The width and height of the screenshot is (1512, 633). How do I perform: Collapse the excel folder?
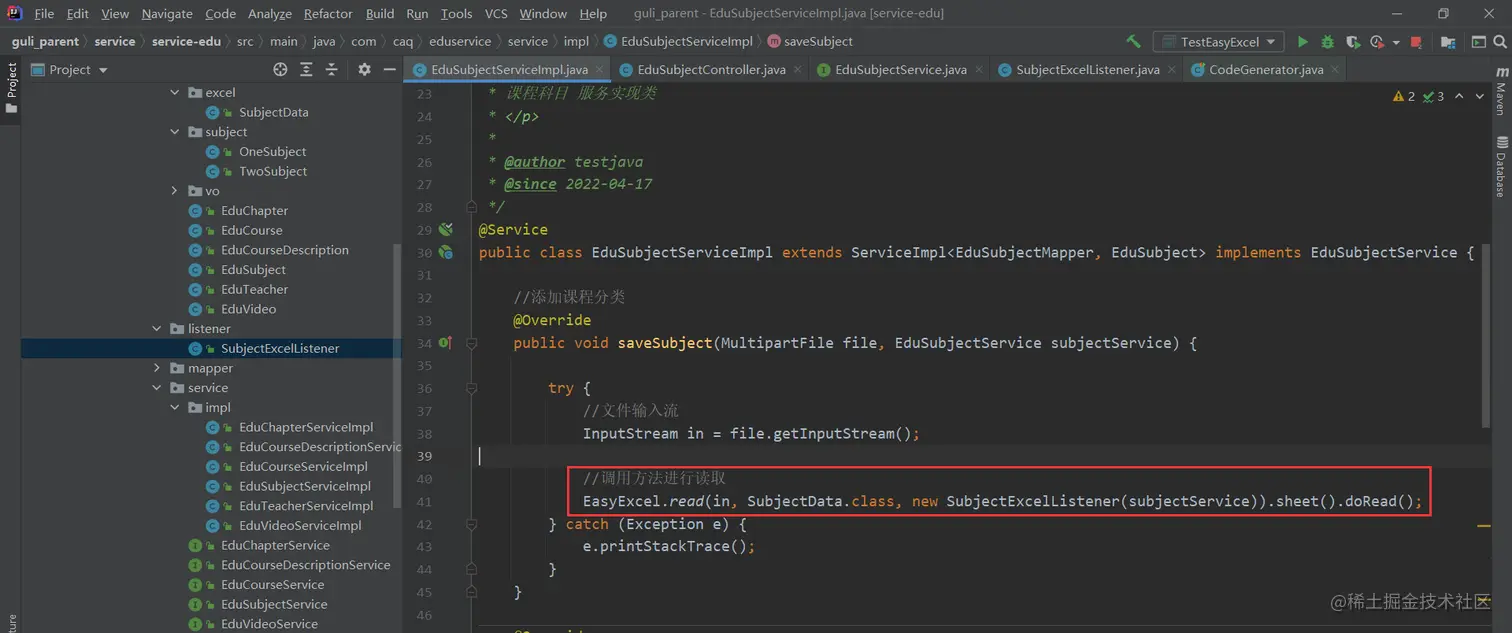pos(175,92)
